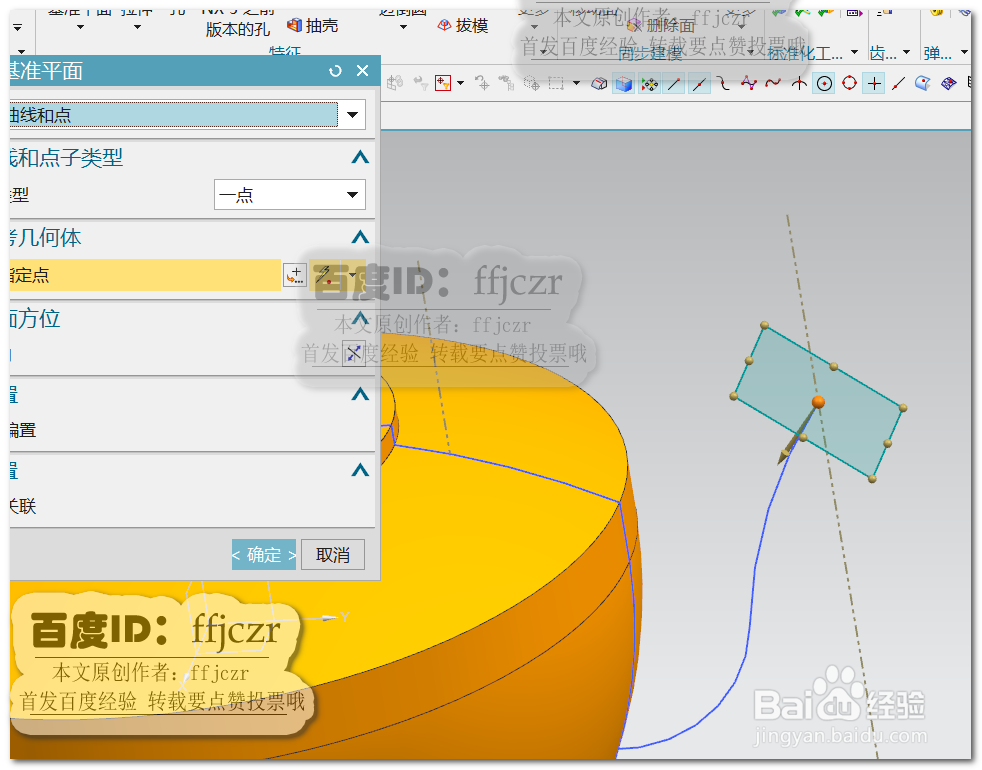
Task: Collapse the 偏置 section using its chevron
Action: coord(360,394)
